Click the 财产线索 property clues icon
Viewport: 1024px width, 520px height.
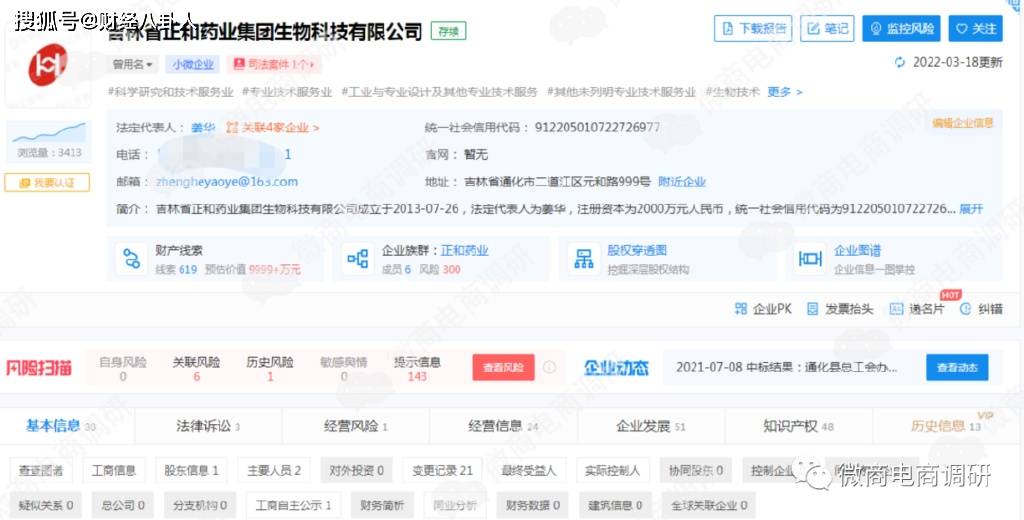[x=130, y=259]
